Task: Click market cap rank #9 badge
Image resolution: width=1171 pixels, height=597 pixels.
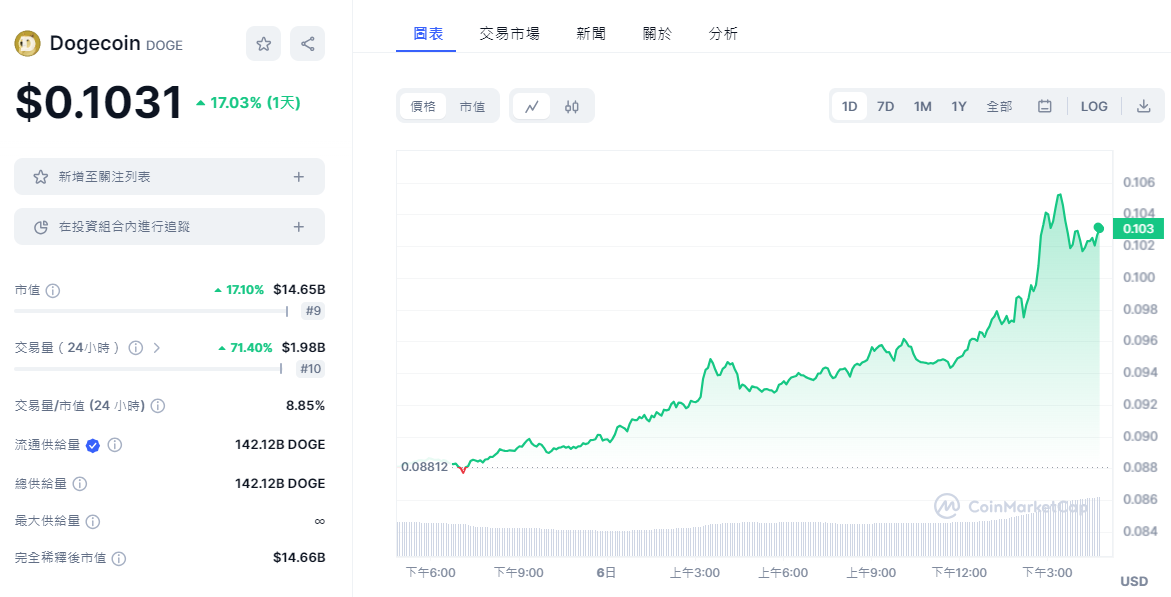Action: (x=314, y=311)
